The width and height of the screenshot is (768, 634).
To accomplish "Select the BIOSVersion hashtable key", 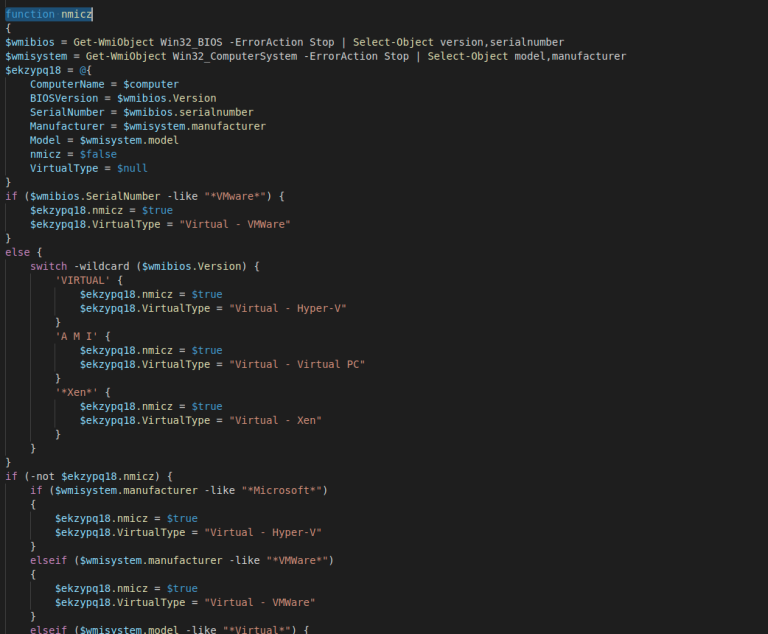I will [64, 98].
